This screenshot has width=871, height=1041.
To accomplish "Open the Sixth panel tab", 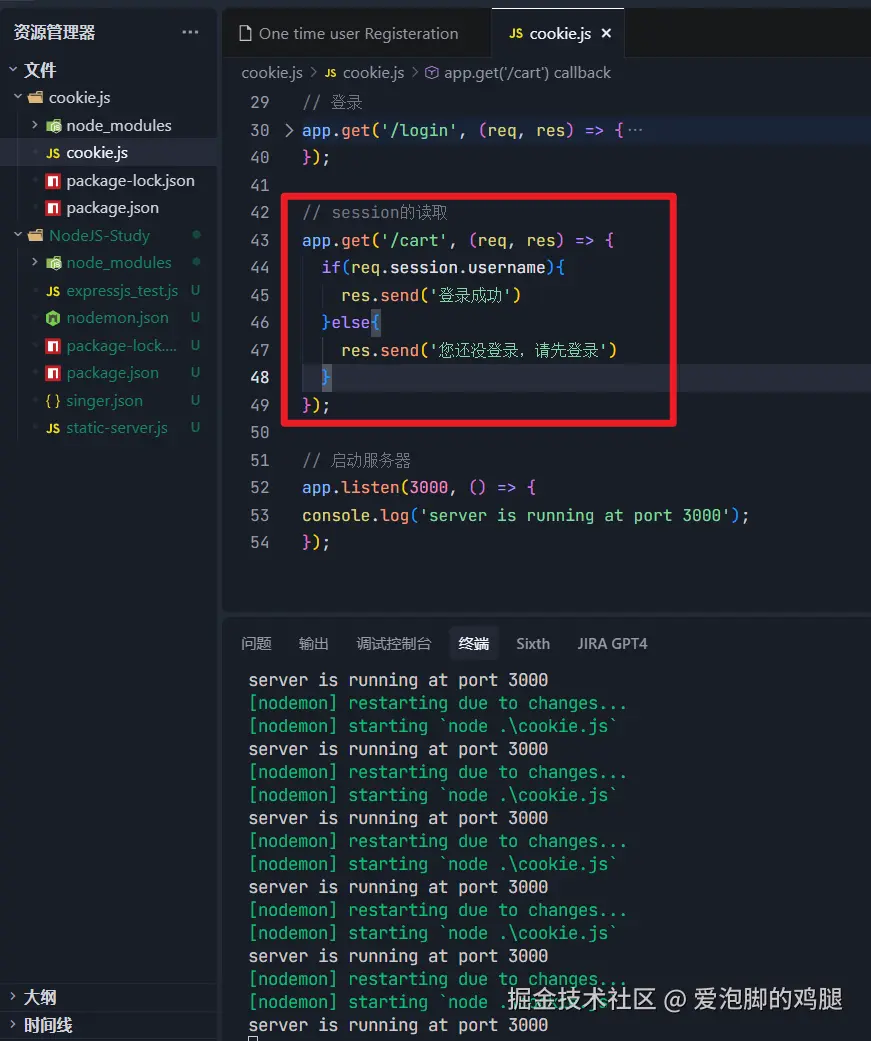I will coord(533,643).
